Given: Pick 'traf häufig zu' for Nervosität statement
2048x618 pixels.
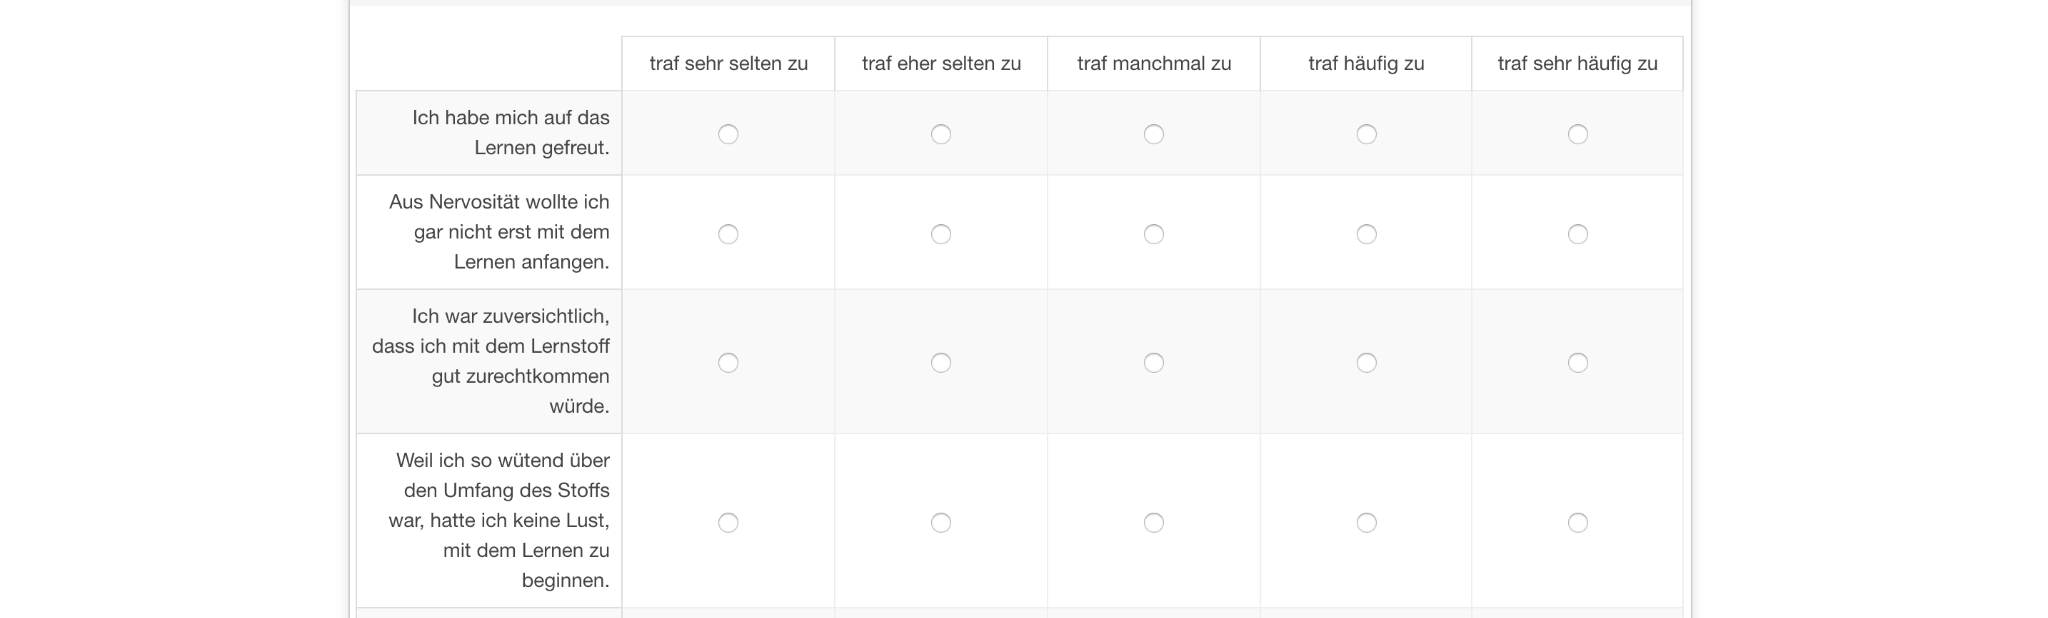Looking at the screenshot, I should (x=1367, y=234).
